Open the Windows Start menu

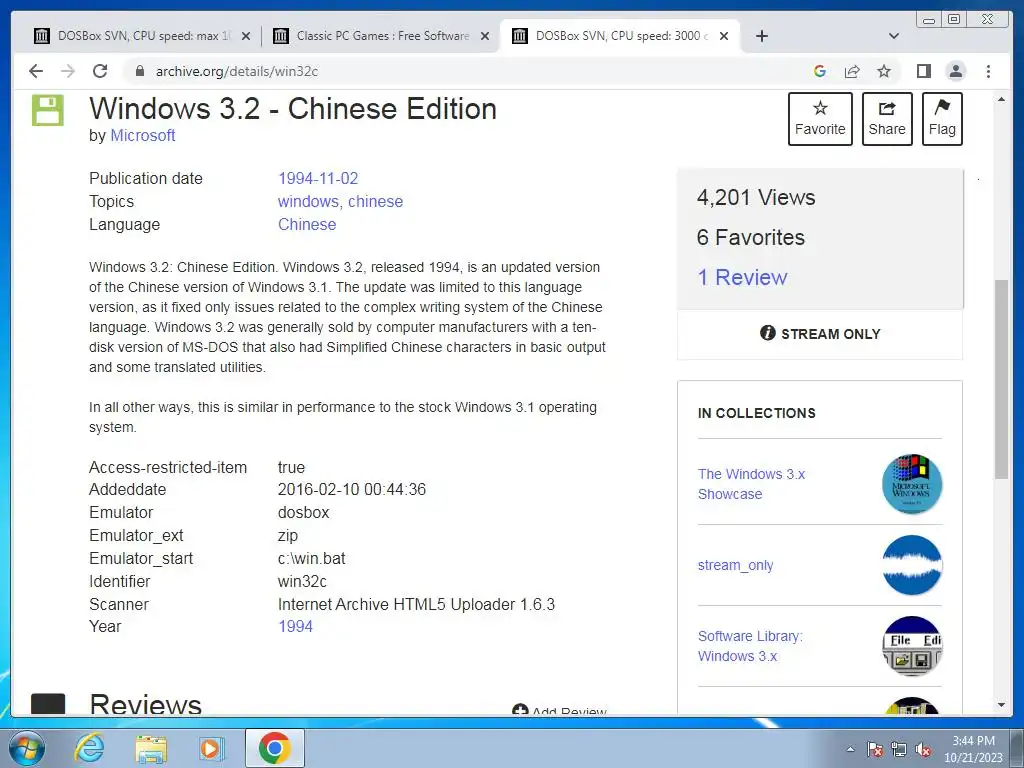pos(27,748)
